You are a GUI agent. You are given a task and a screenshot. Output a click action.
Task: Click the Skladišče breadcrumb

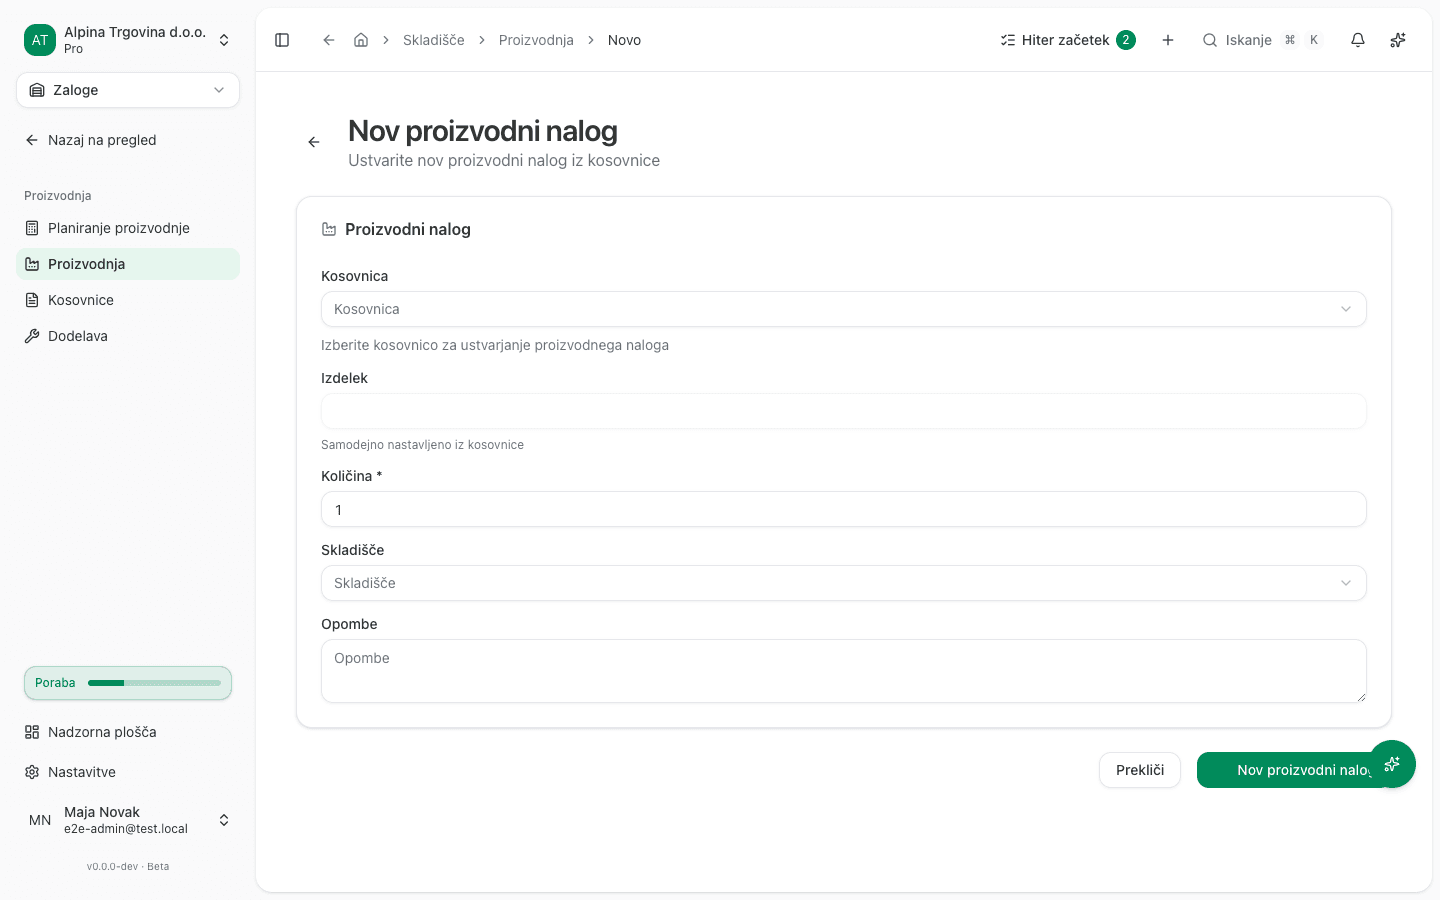click(434, 40)
